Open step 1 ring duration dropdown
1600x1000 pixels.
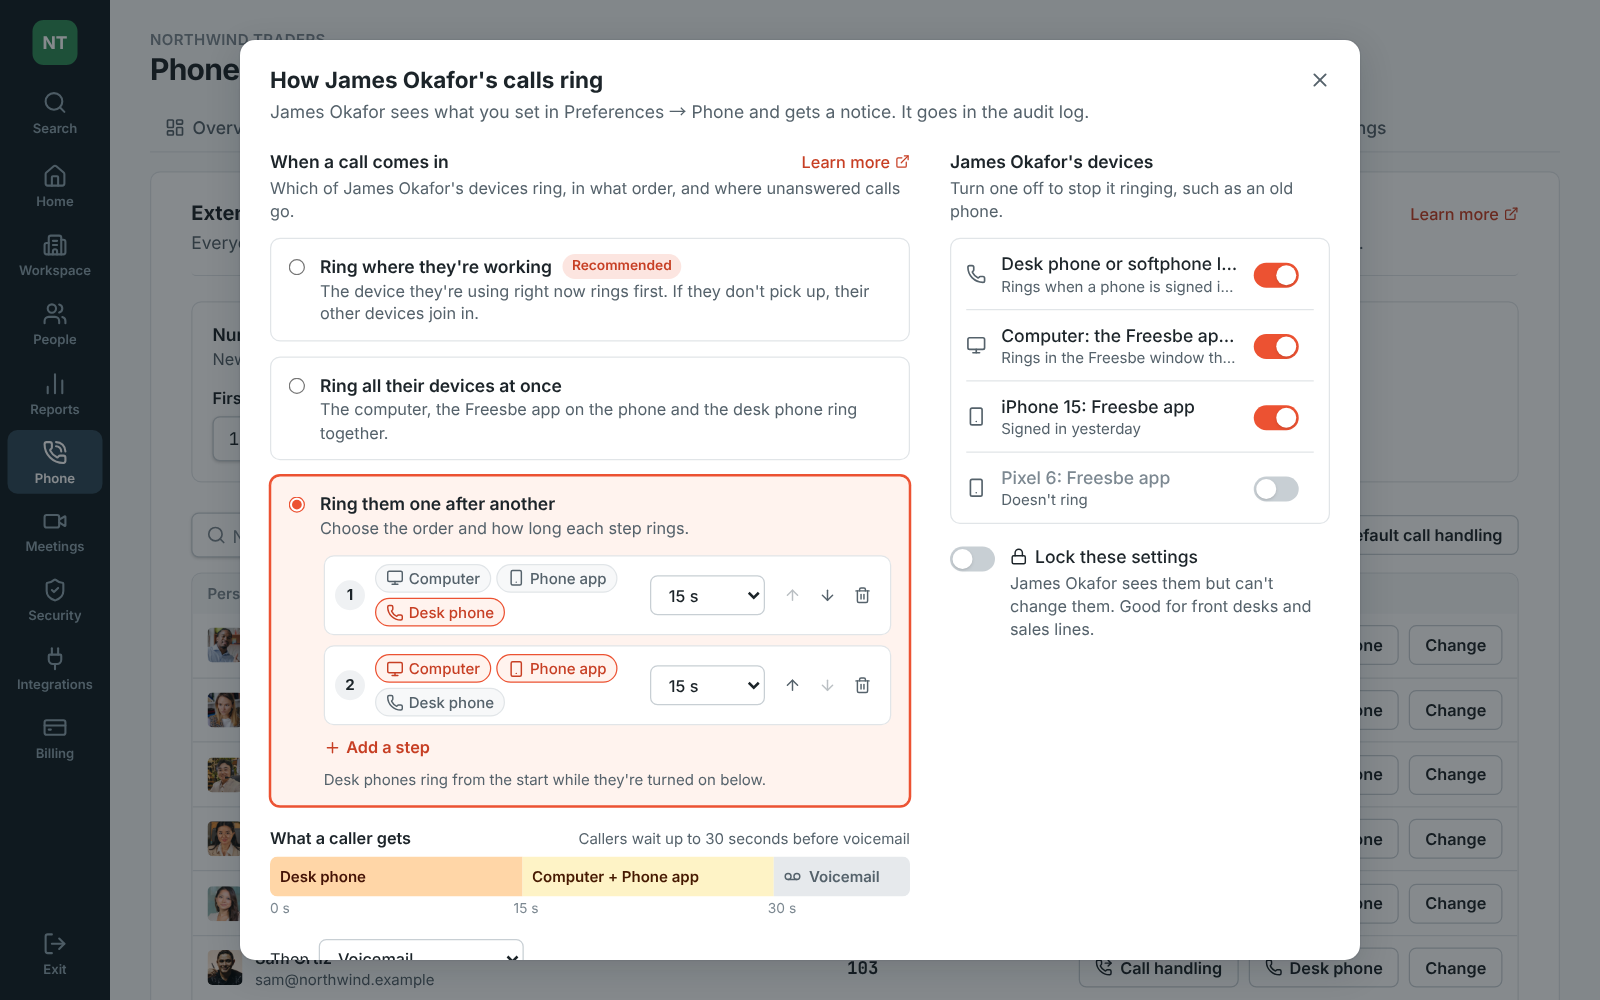point(707,595)
